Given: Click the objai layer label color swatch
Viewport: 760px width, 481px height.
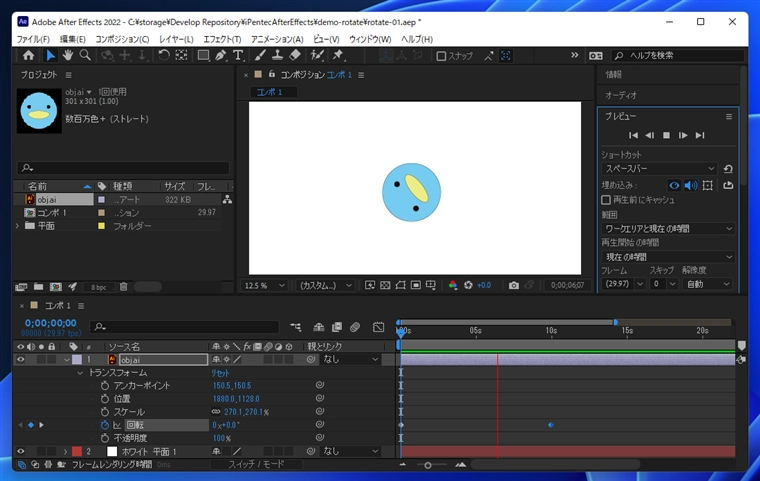Looking at the screenshot, I should coord(77,360).
